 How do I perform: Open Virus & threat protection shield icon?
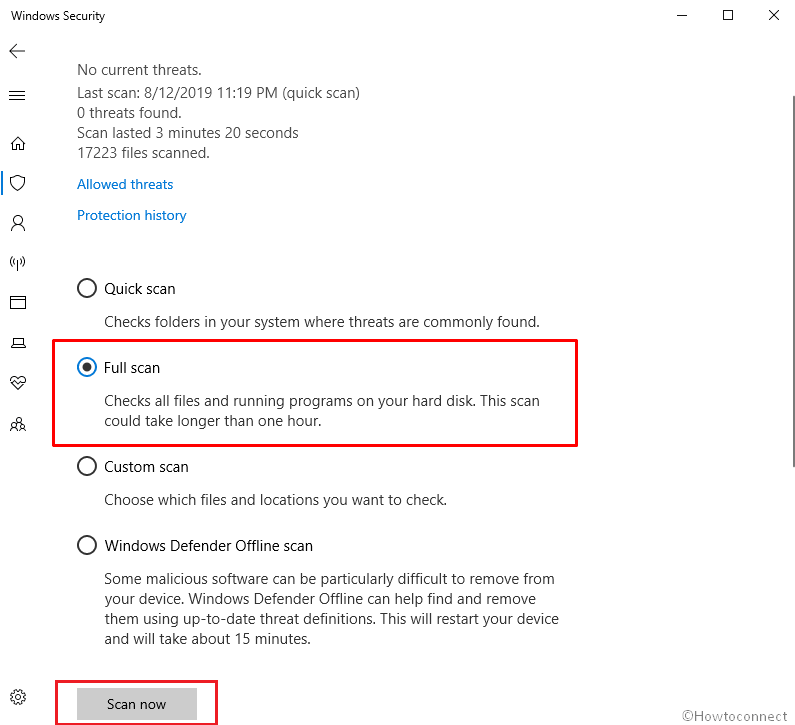(18, 183)
